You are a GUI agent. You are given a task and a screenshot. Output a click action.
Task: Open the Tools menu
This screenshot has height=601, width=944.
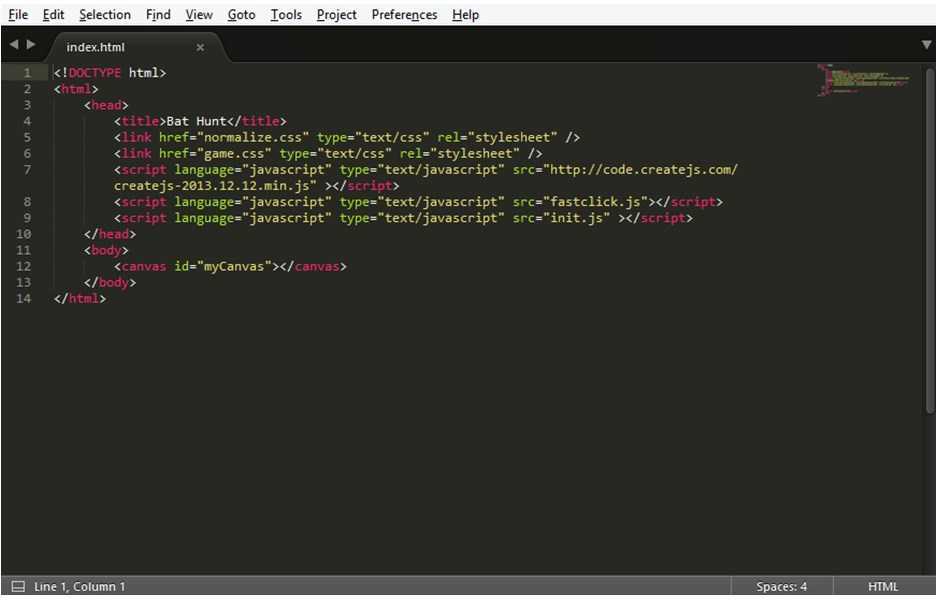tap(286, 14)
